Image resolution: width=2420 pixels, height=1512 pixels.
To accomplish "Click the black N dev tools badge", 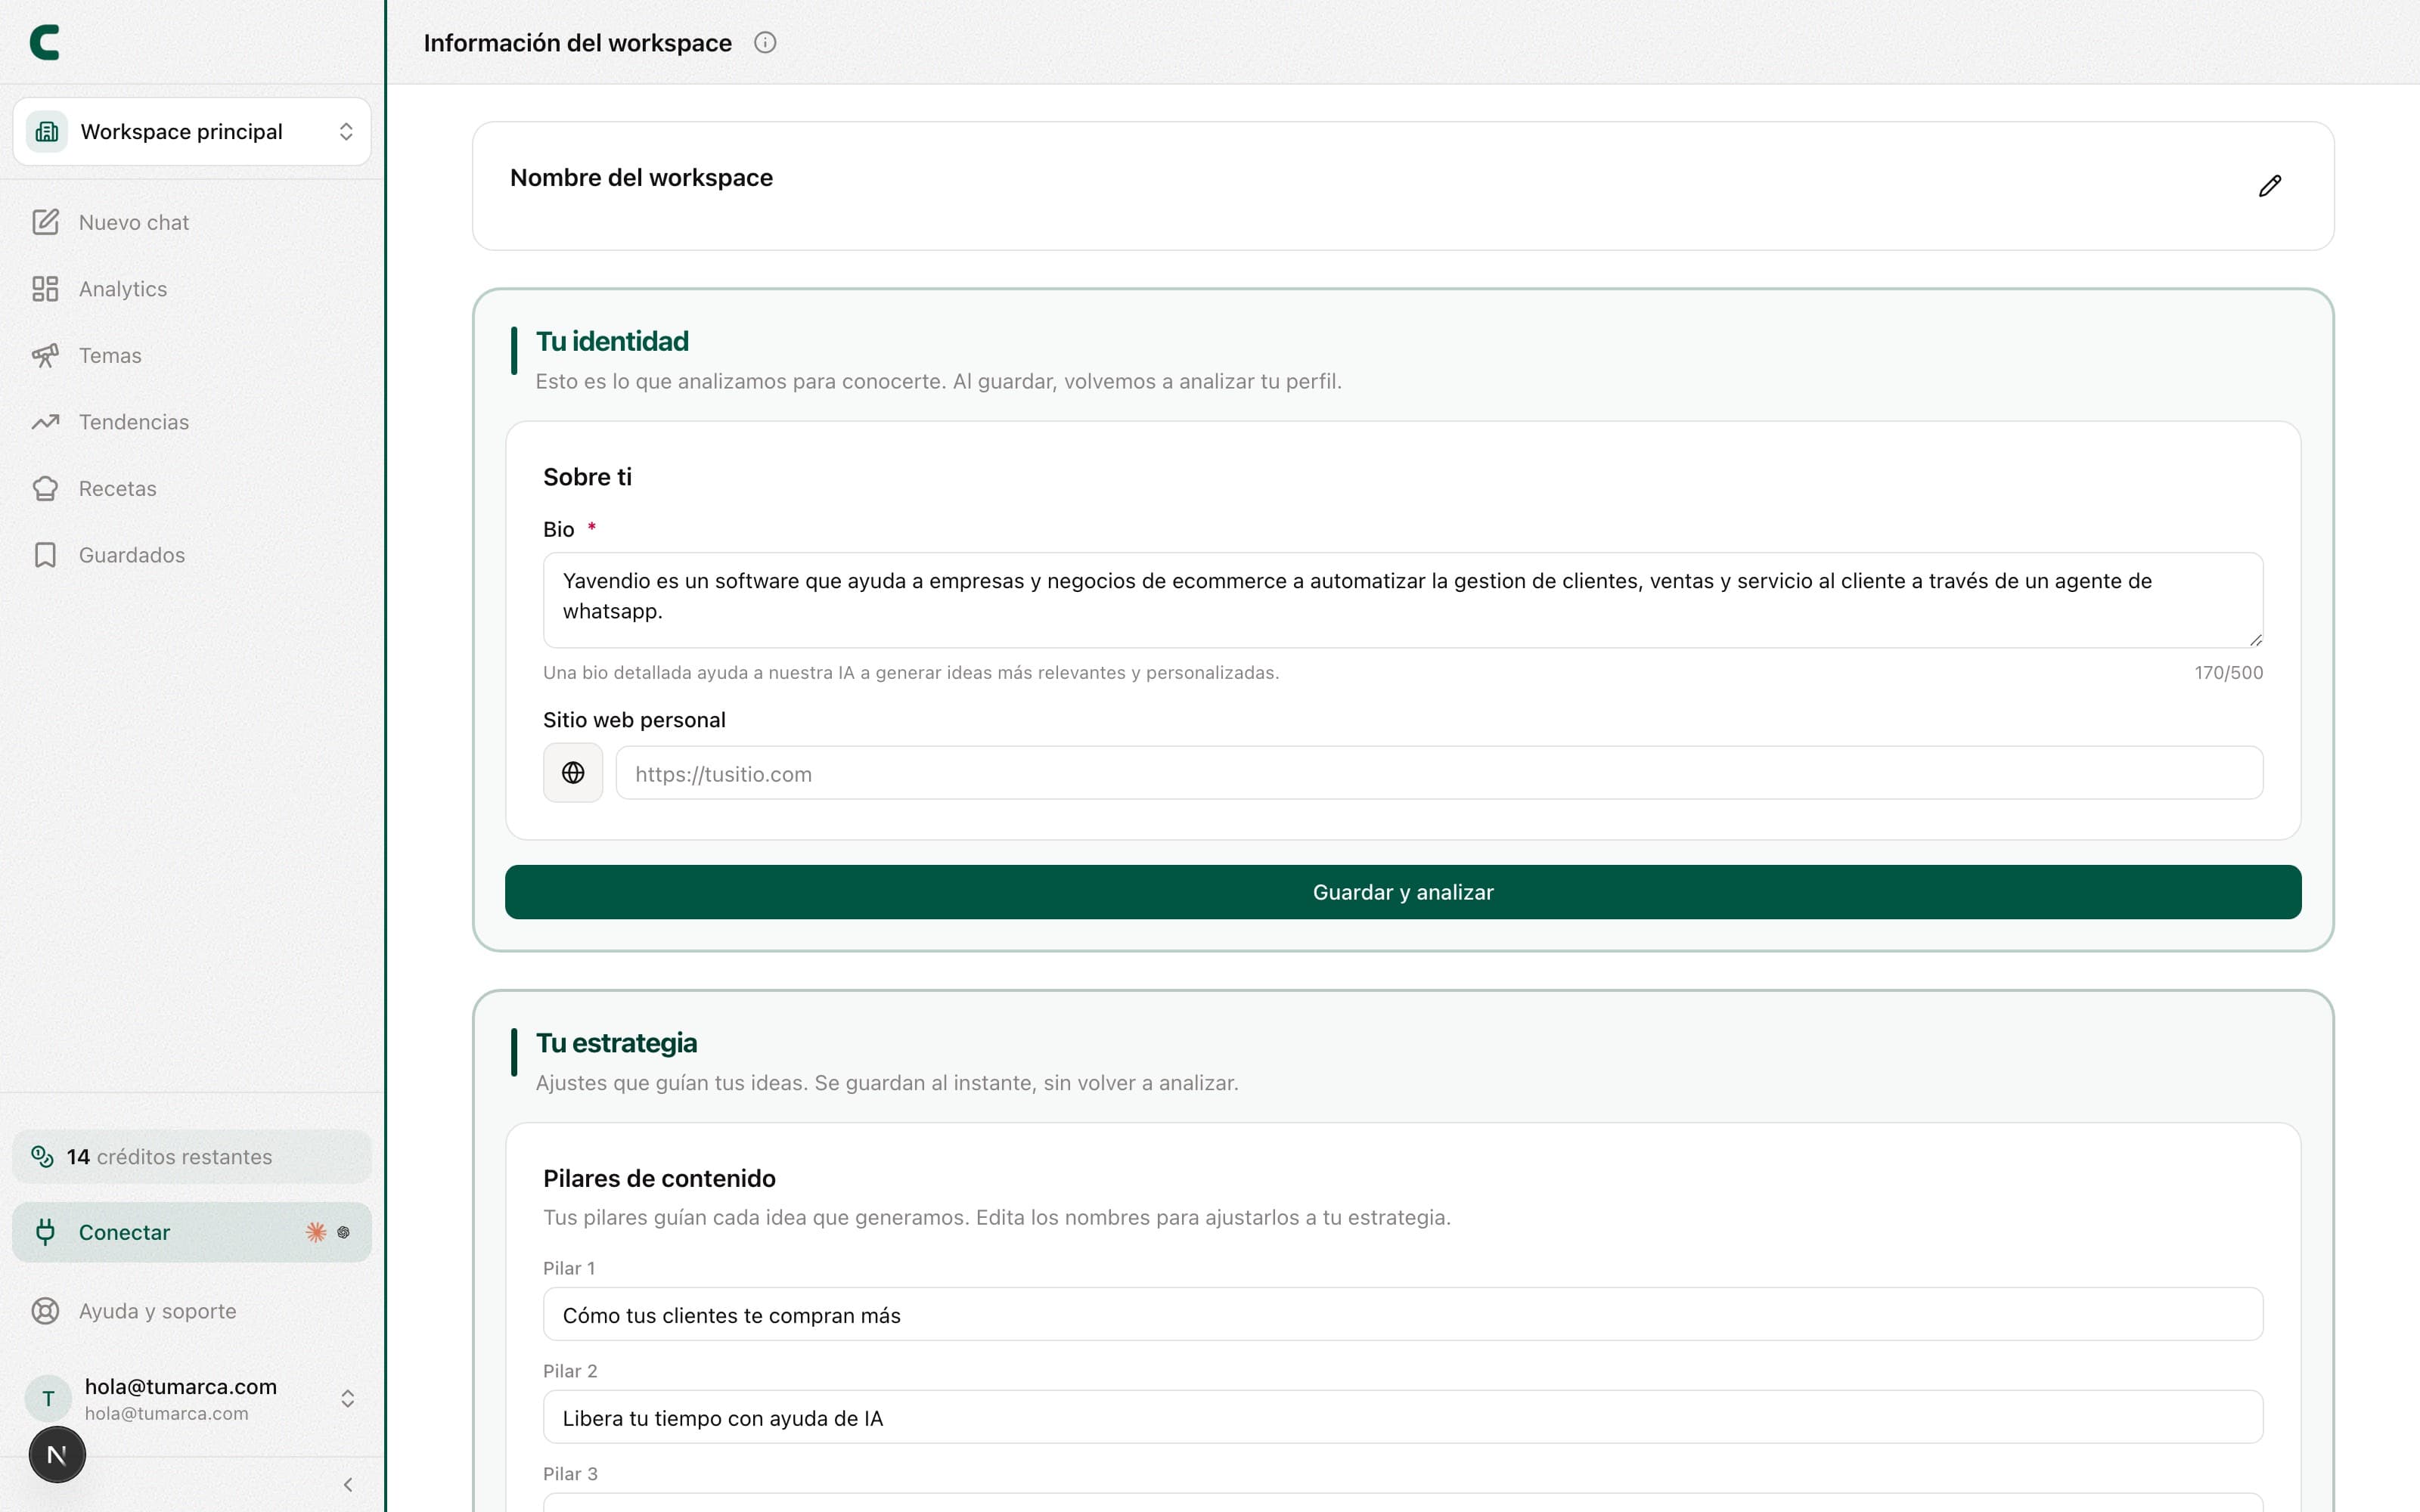I will [57, 1455].
